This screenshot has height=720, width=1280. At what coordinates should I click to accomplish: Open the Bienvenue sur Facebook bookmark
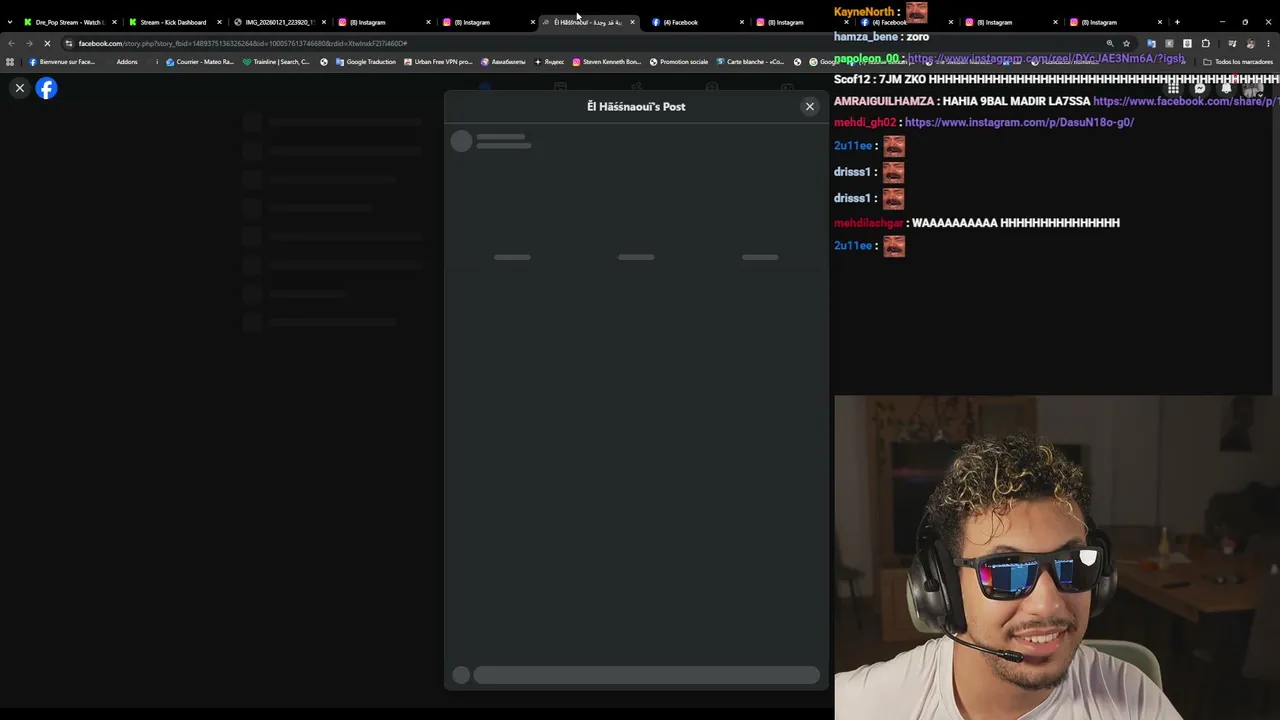(x=62, y=62)
